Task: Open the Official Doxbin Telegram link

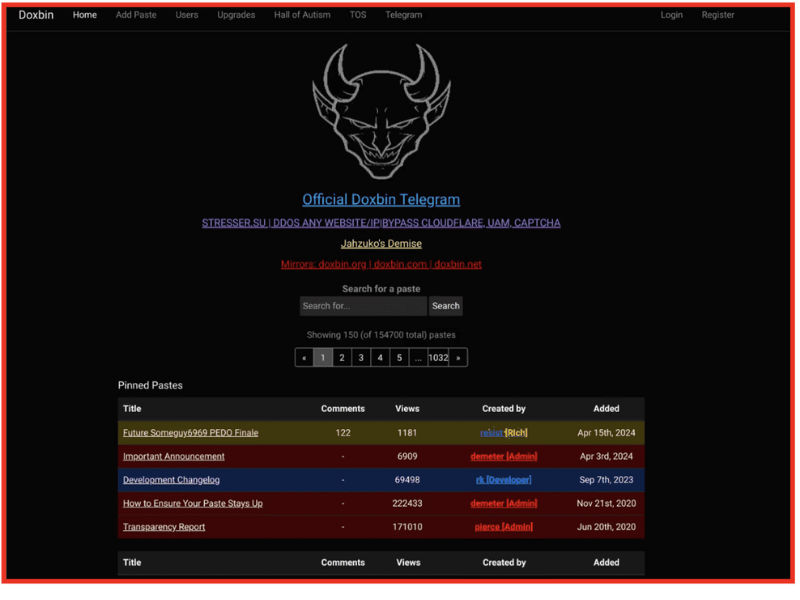Action: [381, 199]
